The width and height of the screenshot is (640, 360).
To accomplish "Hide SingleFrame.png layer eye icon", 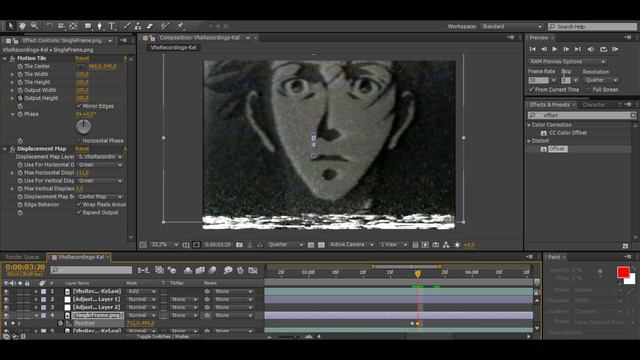I will point(6,315).
